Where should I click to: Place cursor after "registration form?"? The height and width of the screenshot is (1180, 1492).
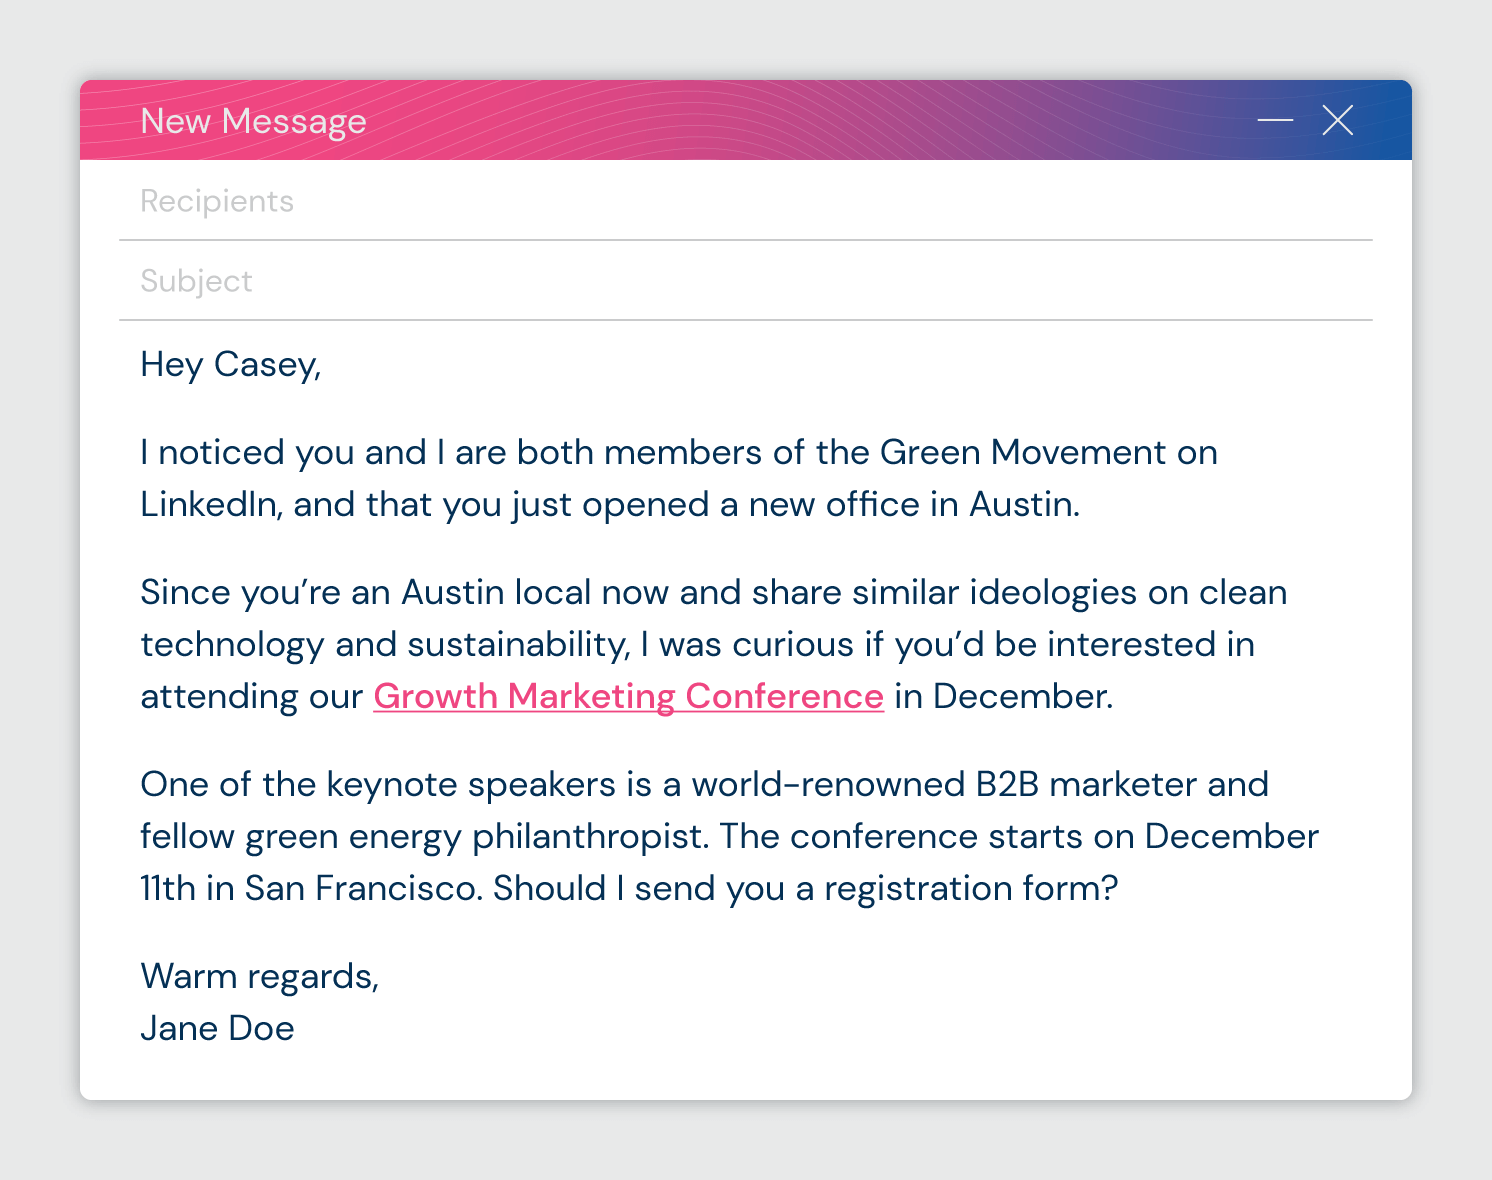(1119, 889)
